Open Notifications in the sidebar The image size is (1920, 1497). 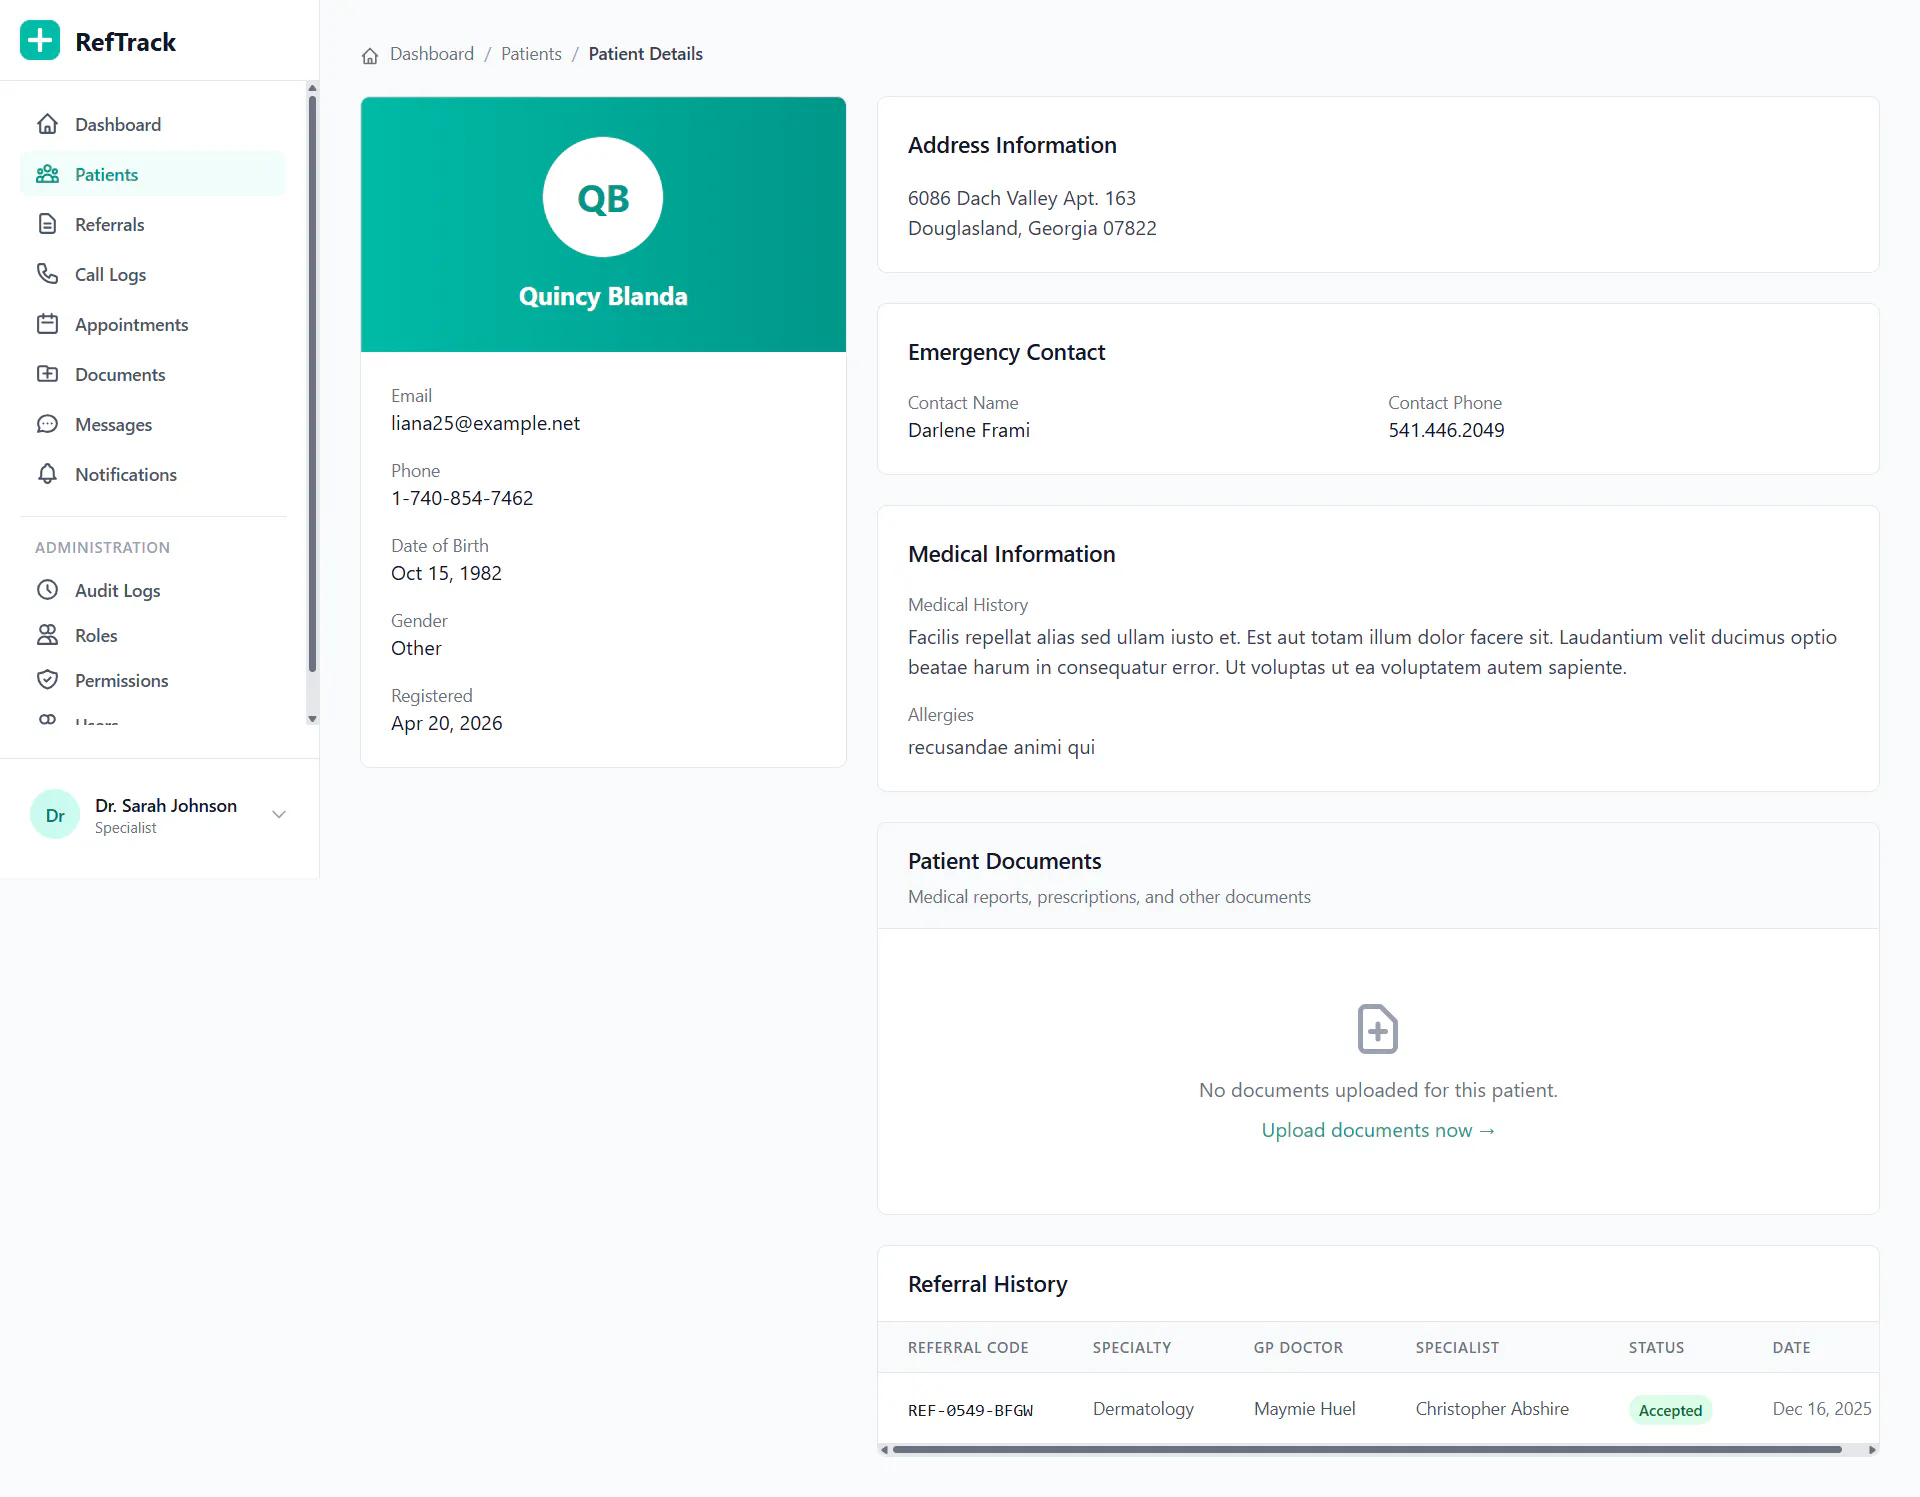(x=153, y=474)
